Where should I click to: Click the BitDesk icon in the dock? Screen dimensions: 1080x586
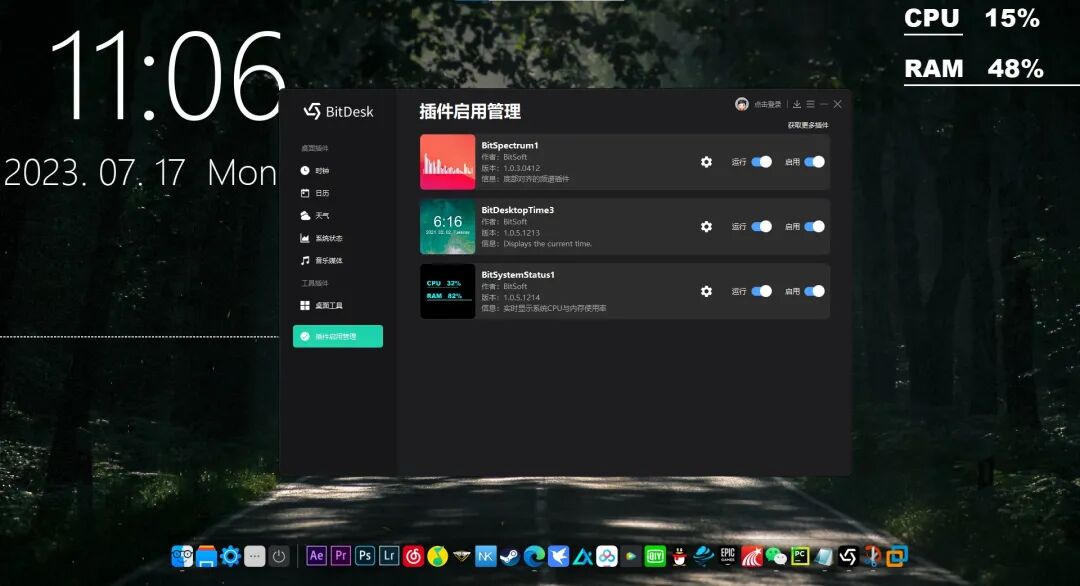coord(848,556)
